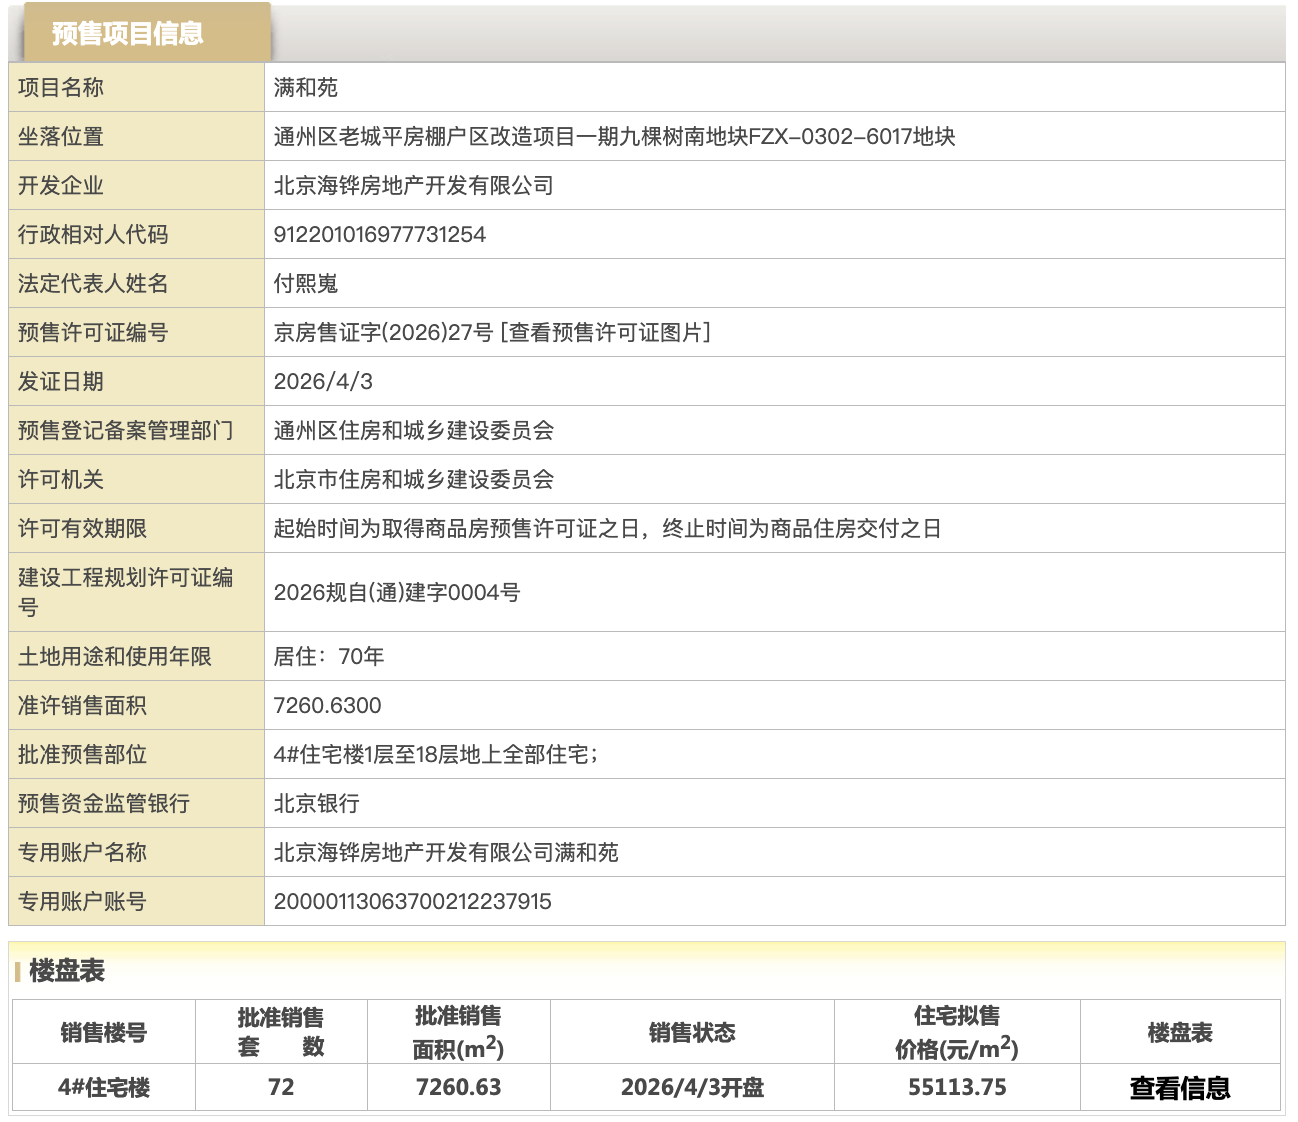
Task: Click the 楼盘表 section header
Action: point(68,969)
